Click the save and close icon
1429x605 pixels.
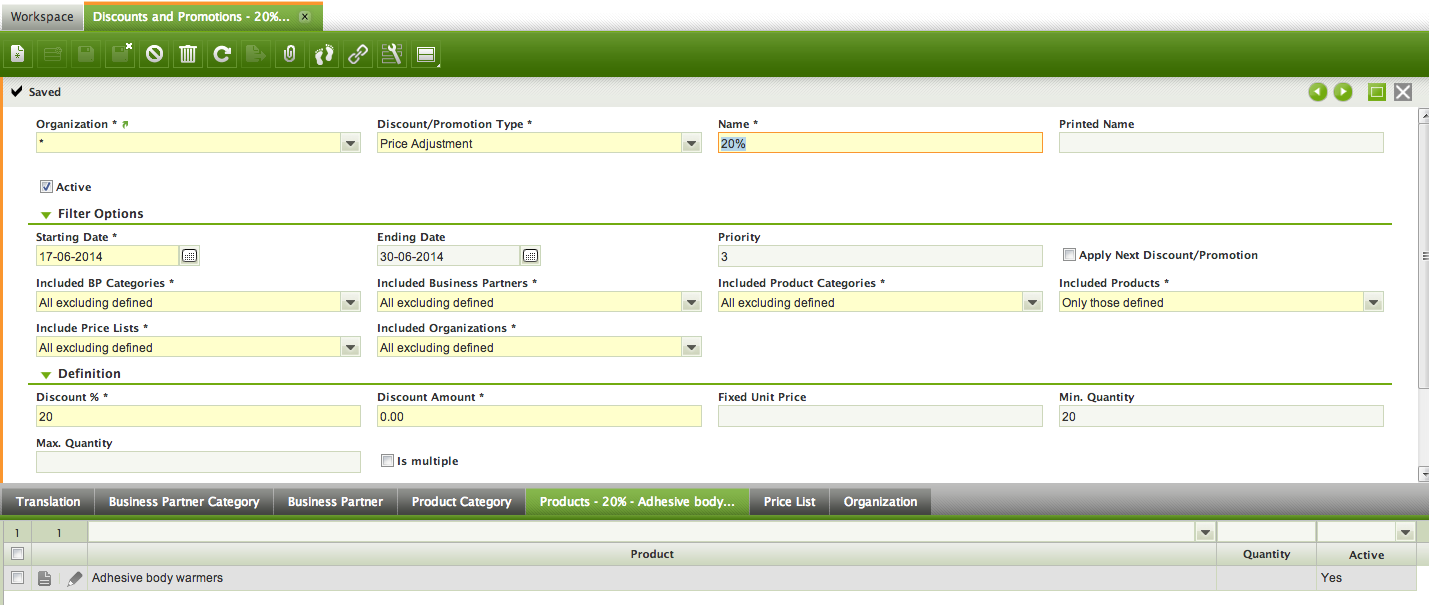(x=120, y=54)
